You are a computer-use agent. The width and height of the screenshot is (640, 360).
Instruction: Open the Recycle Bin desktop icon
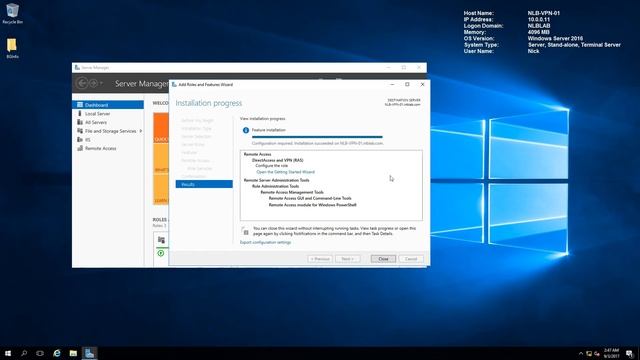pyautogui.click(x=12, y=13)
